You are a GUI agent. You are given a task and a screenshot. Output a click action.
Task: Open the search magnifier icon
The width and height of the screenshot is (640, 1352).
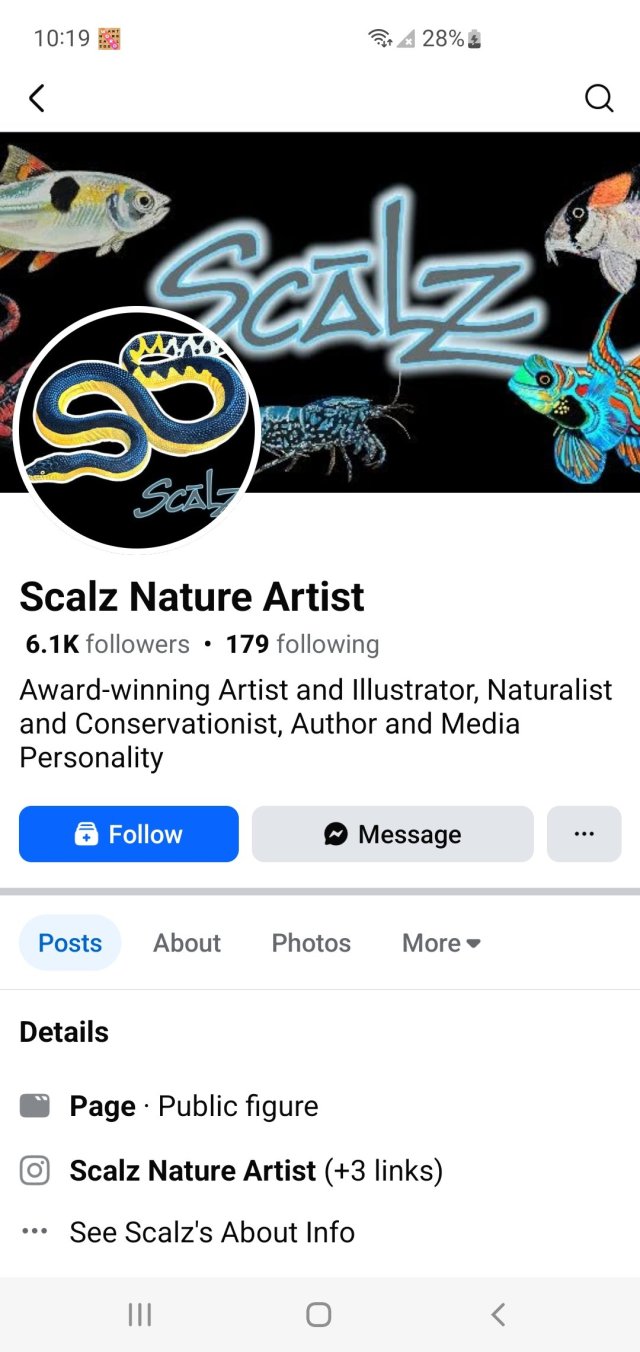[x=599, y=98]
